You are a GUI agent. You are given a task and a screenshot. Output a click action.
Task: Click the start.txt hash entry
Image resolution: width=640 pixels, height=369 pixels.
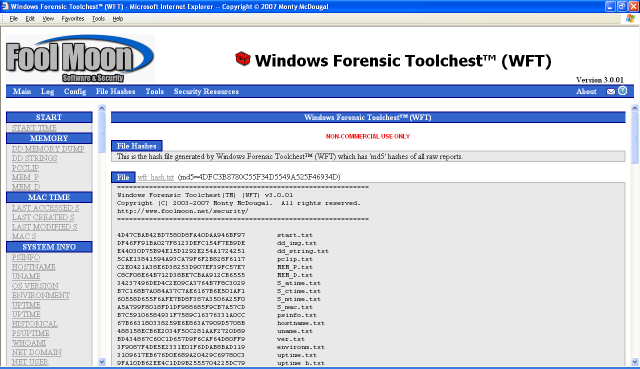coord(215,235)
